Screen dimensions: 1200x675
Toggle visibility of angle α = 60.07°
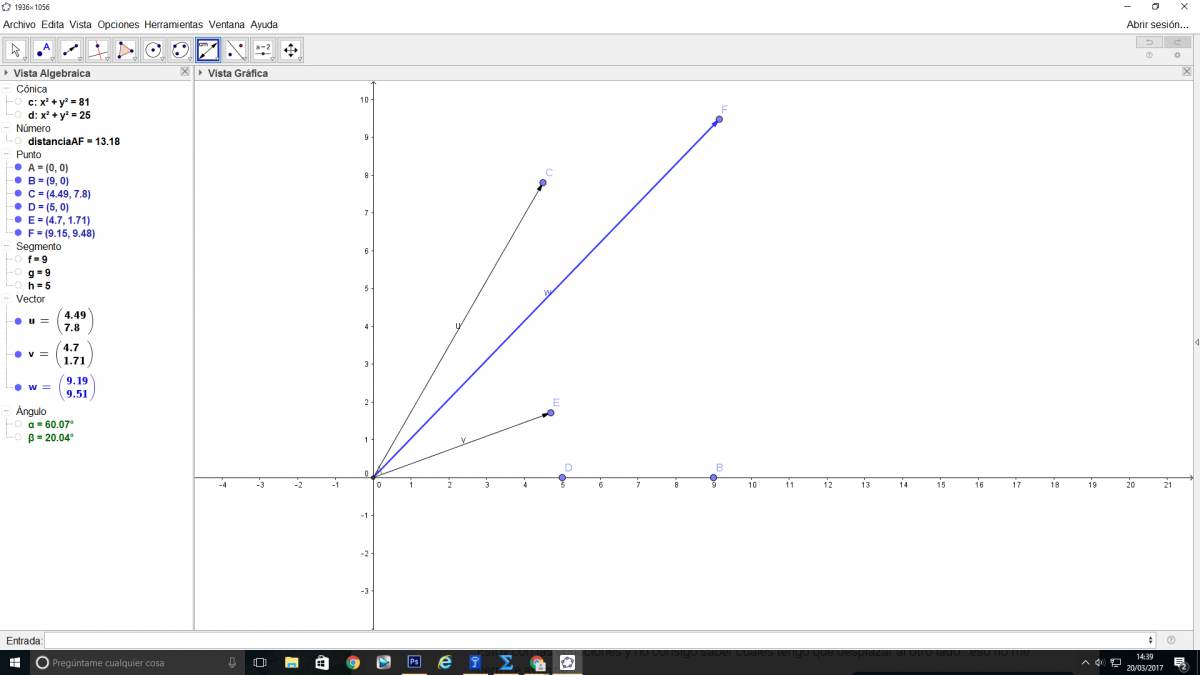click(x=18, y=424)
